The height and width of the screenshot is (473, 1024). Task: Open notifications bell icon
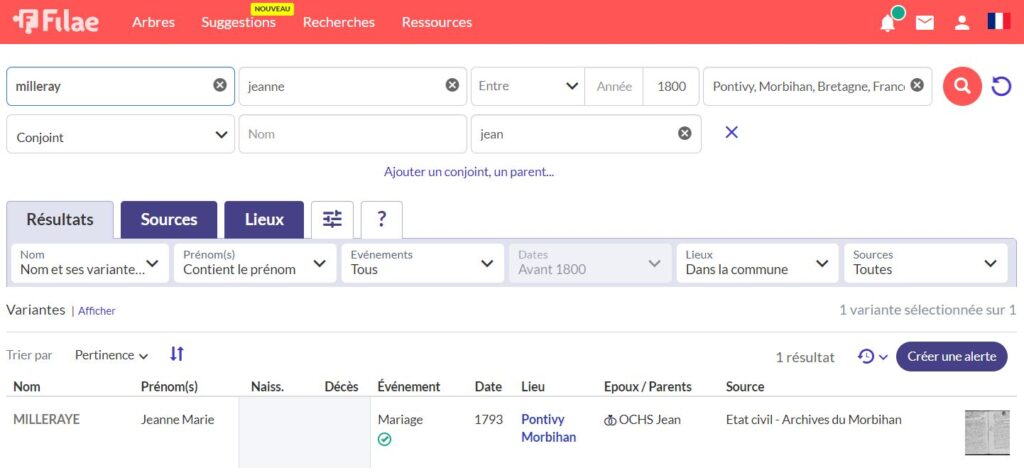coord(887,22)
